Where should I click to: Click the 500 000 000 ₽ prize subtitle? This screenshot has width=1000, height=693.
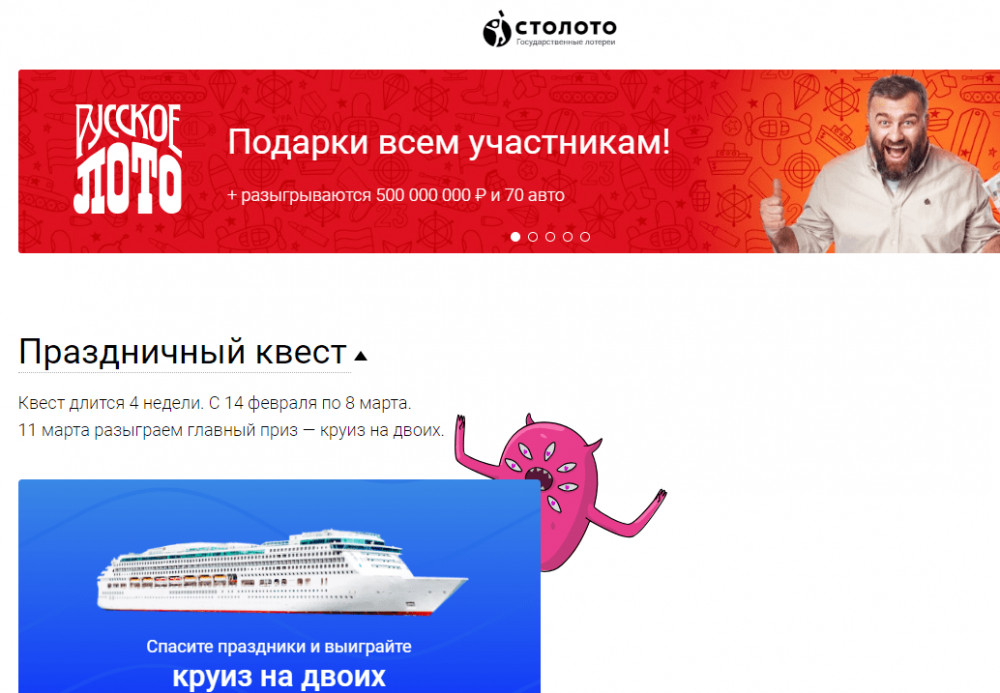click(396, 195)
